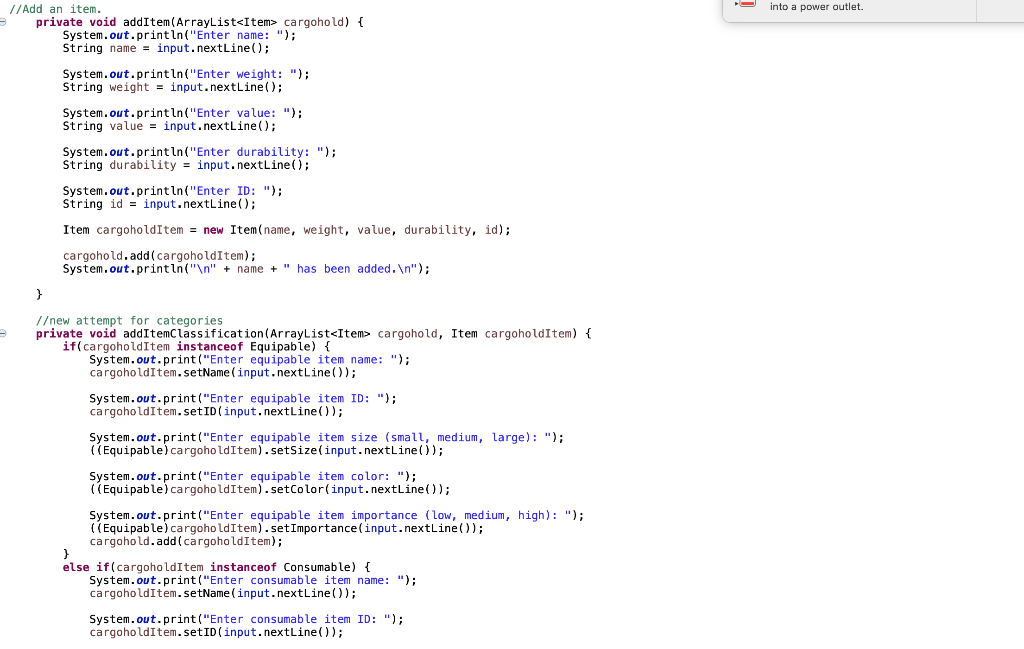
Task: Click the 'String weight = input.nextLine();' line
Action: (173, 87)
